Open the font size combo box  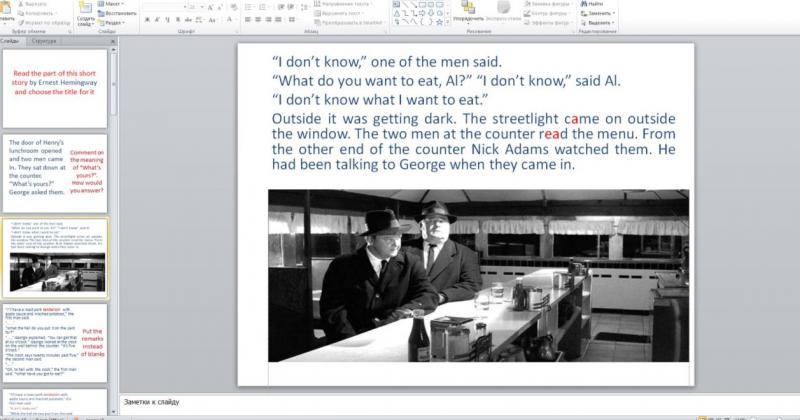[x=196, y=7]
